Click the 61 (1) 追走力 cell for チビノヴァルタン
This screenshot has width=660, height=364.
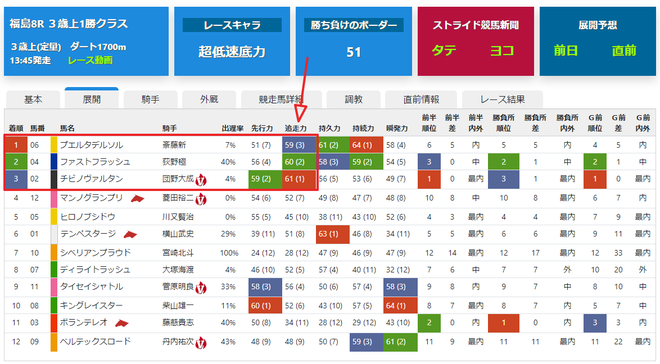click(299, 179)
